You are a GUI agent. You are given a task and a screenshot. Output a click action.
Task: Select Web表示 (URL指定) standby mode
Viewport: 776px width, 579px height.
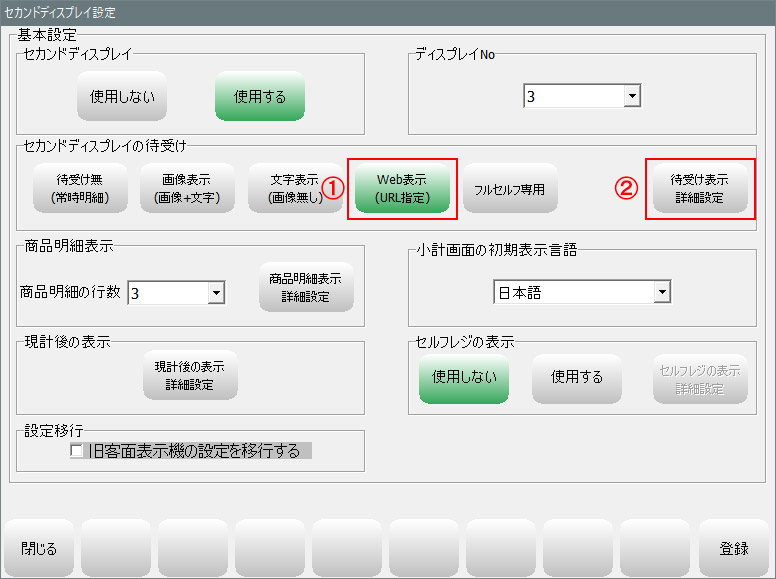401,189
